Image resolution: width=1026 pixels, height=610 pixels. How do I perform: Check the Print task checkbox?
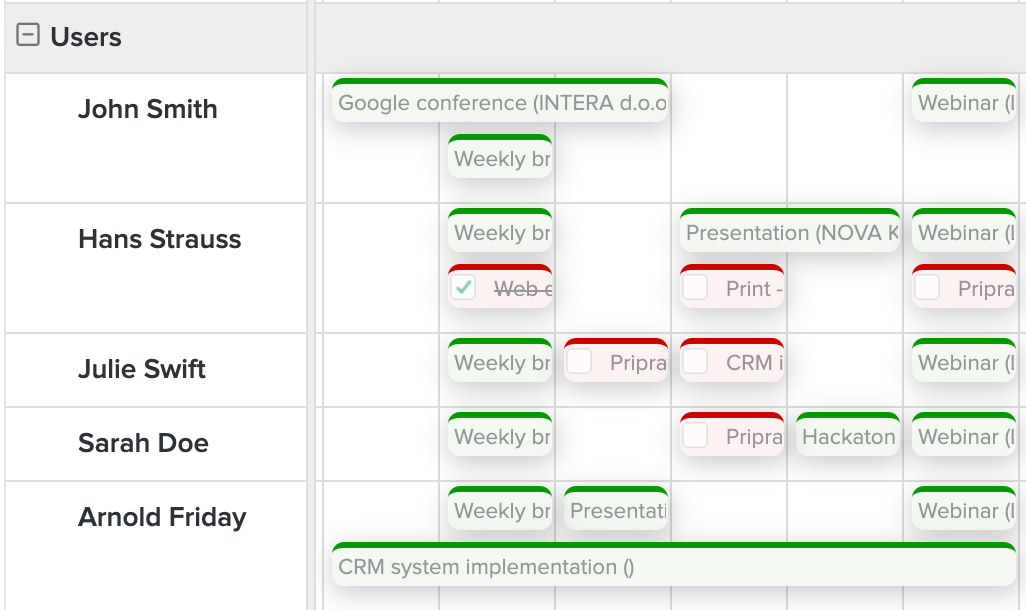point(695,287)
